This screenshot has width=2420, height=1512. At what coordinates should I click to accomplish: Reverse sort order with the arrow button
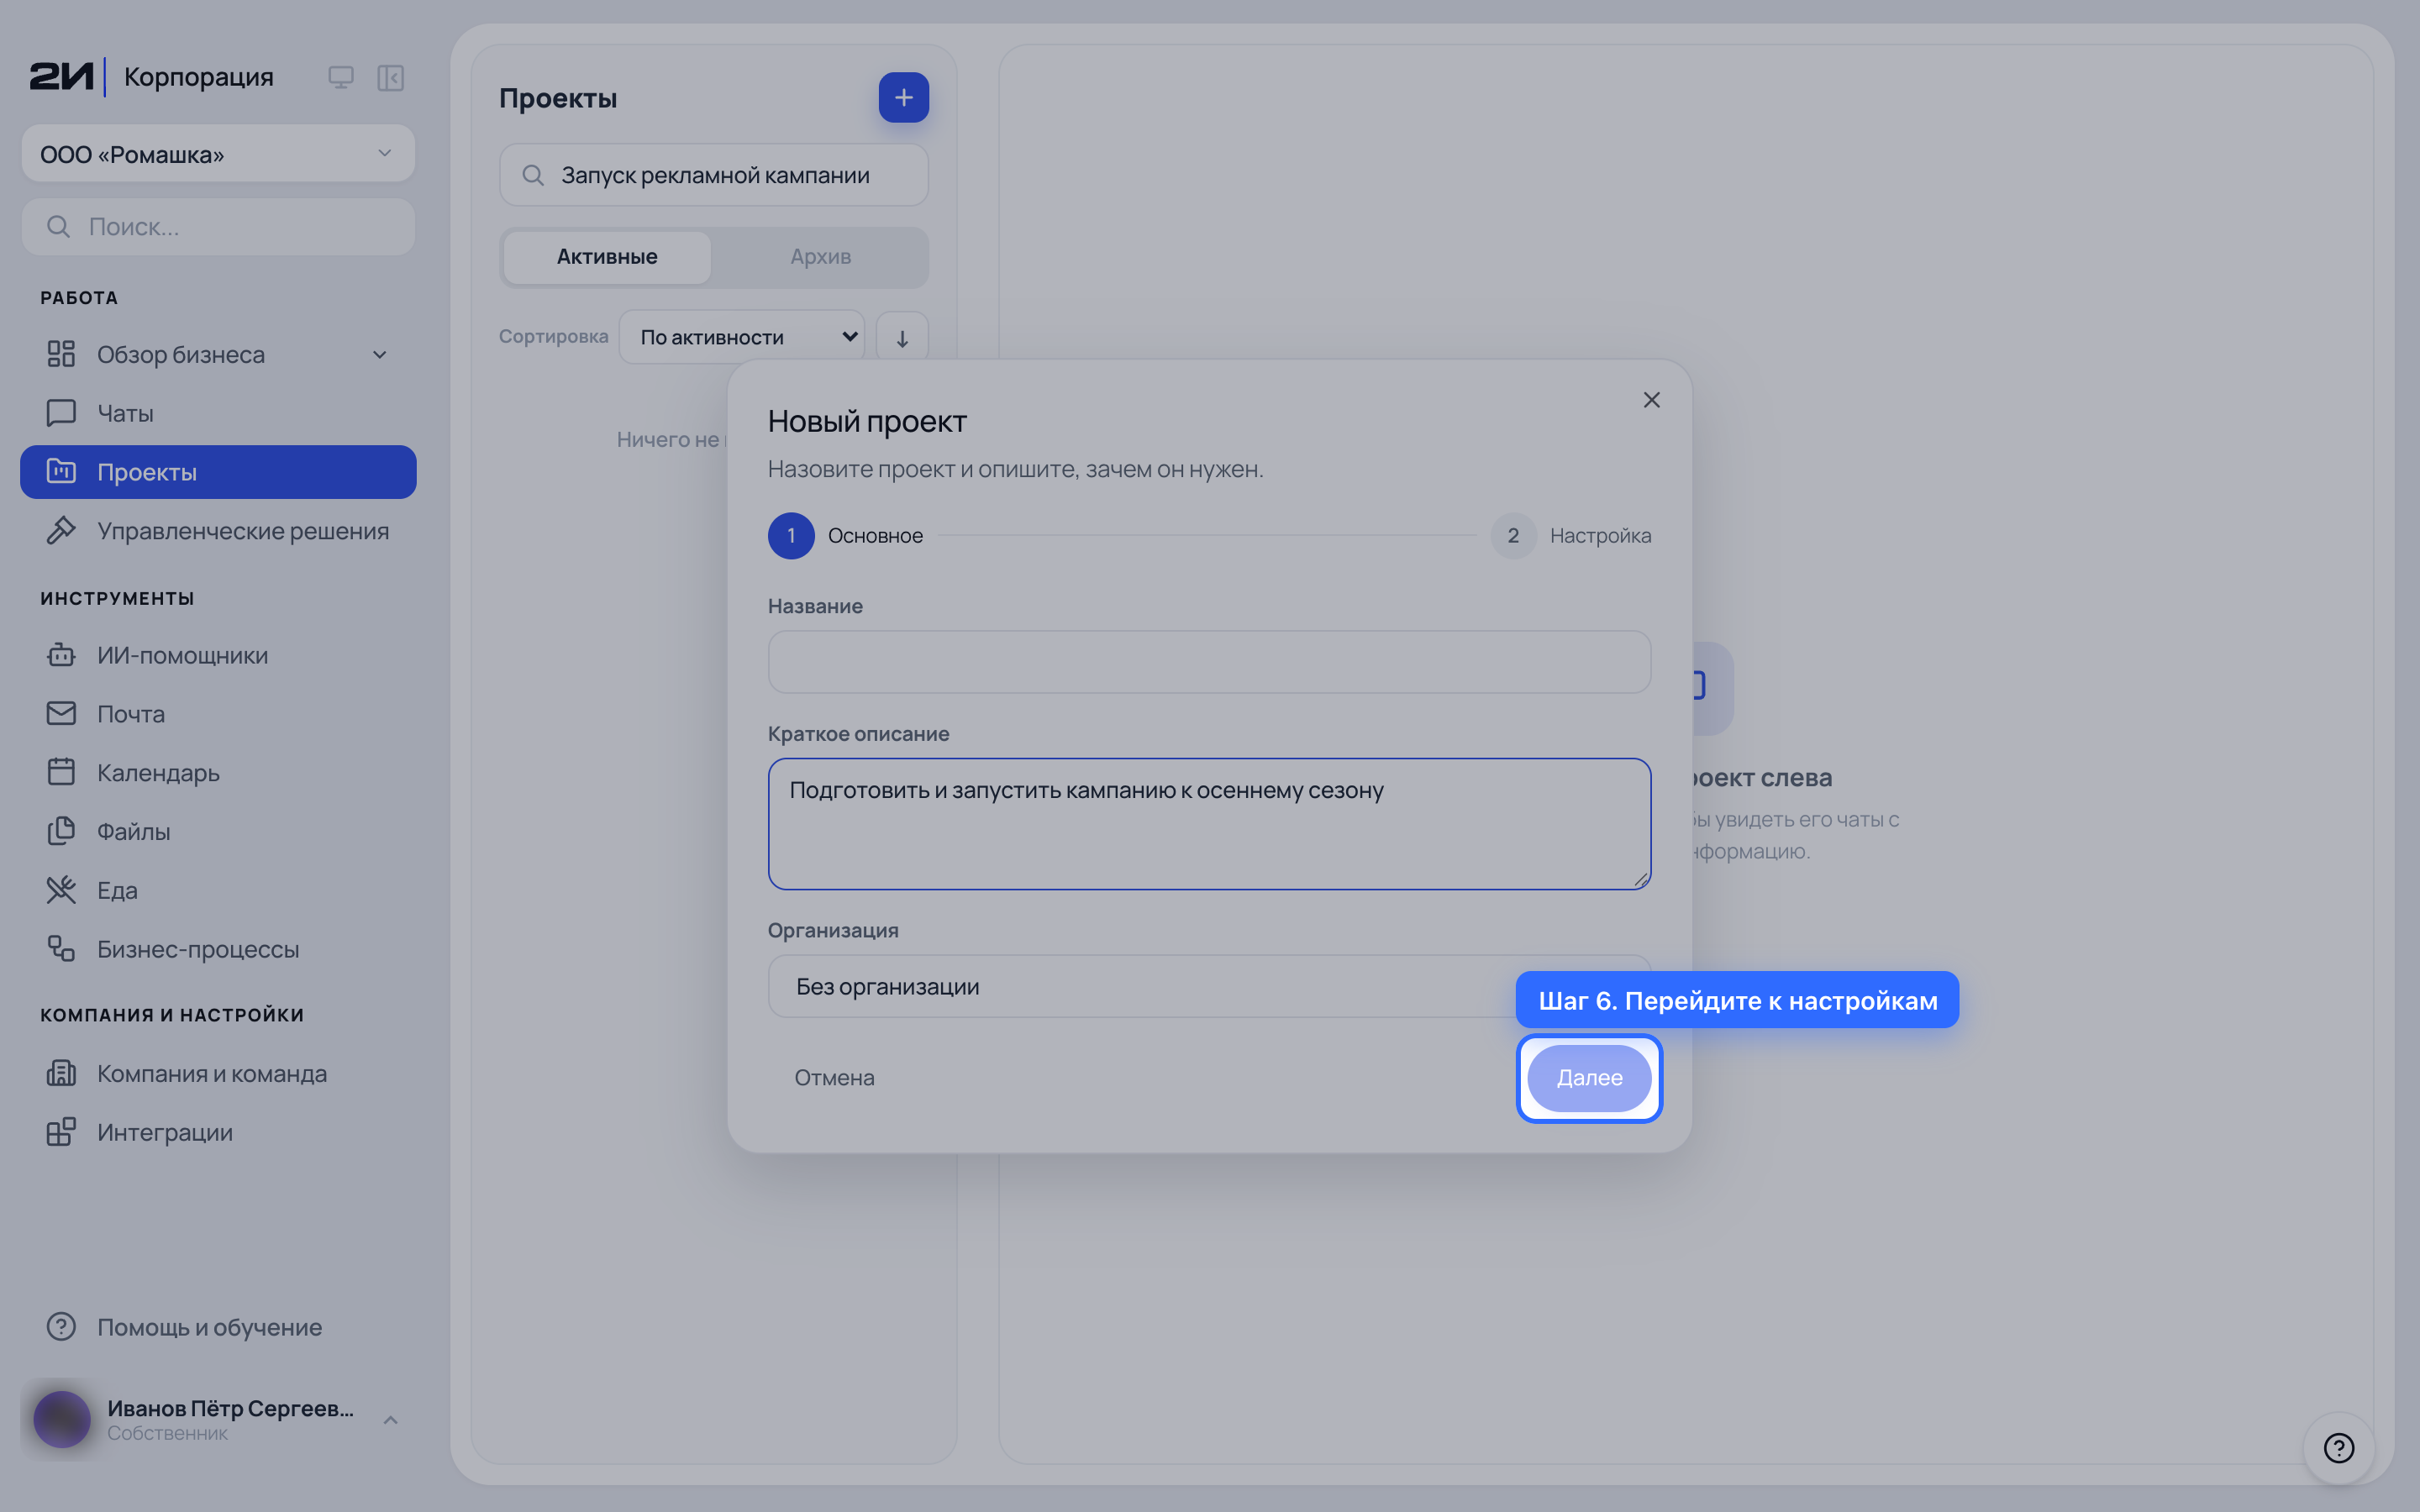[902, 337]
